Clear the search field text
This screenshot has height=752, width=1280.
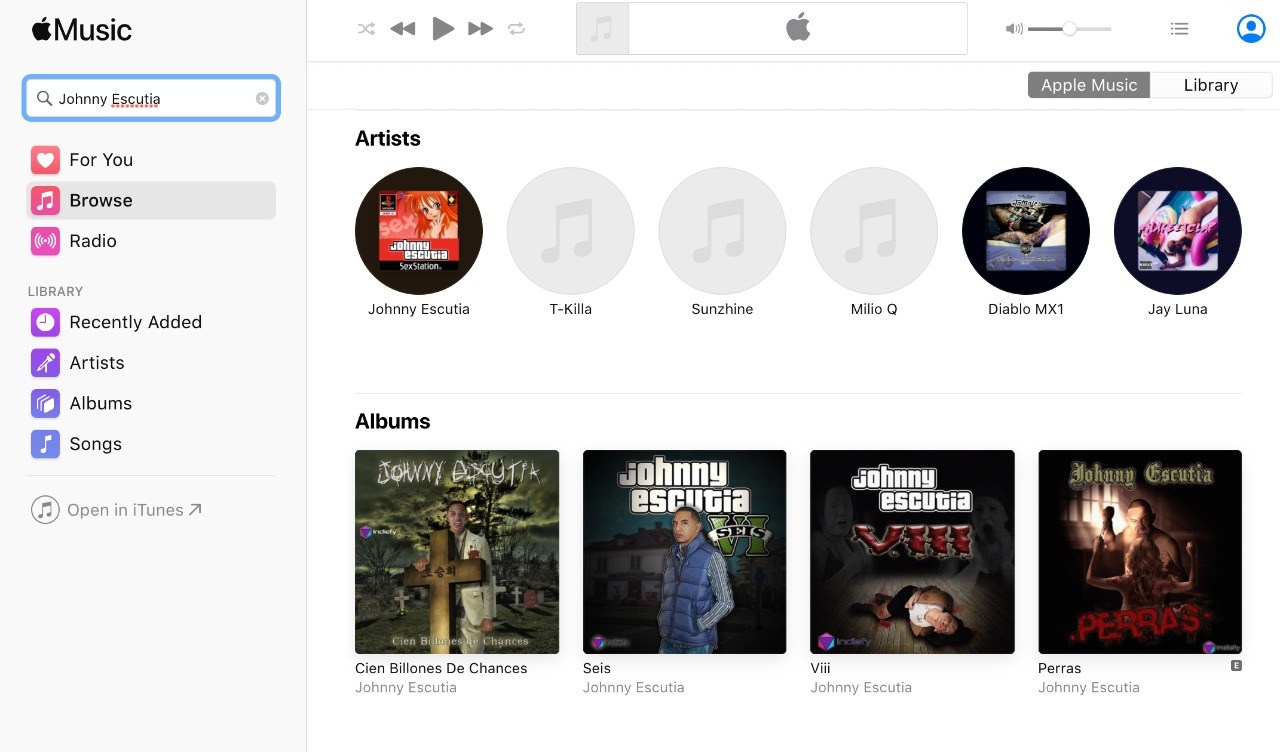(x=262, y=99)
